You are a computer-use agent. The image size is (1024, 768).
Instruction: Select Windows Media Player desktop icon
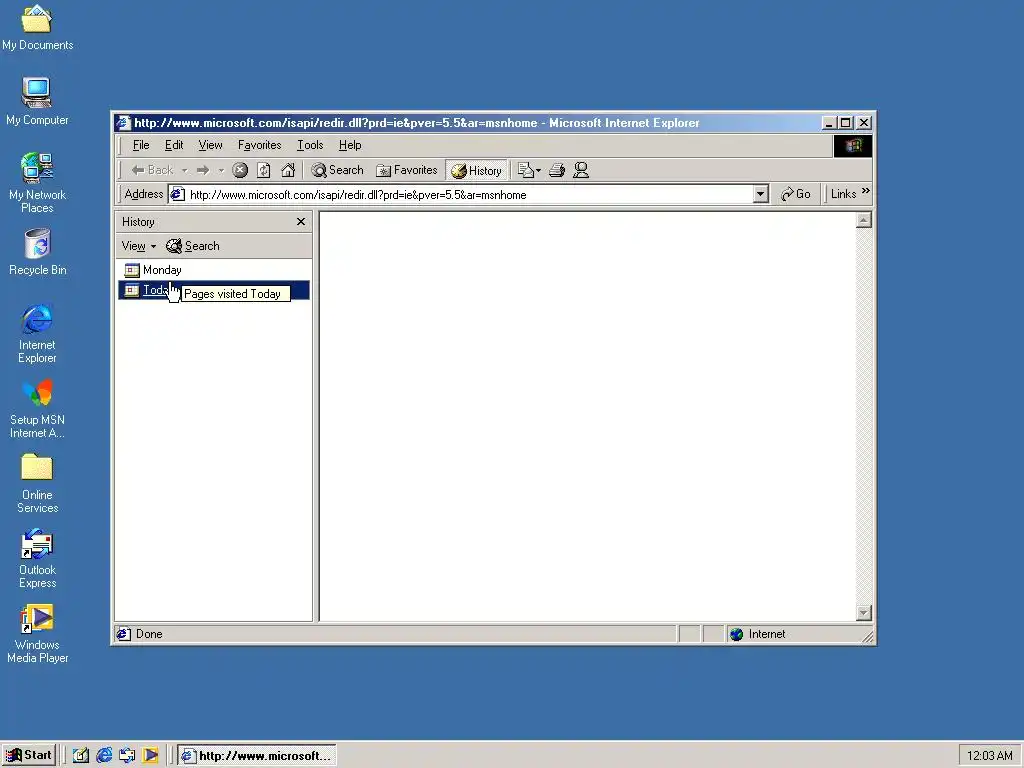[x=37, y=633]
